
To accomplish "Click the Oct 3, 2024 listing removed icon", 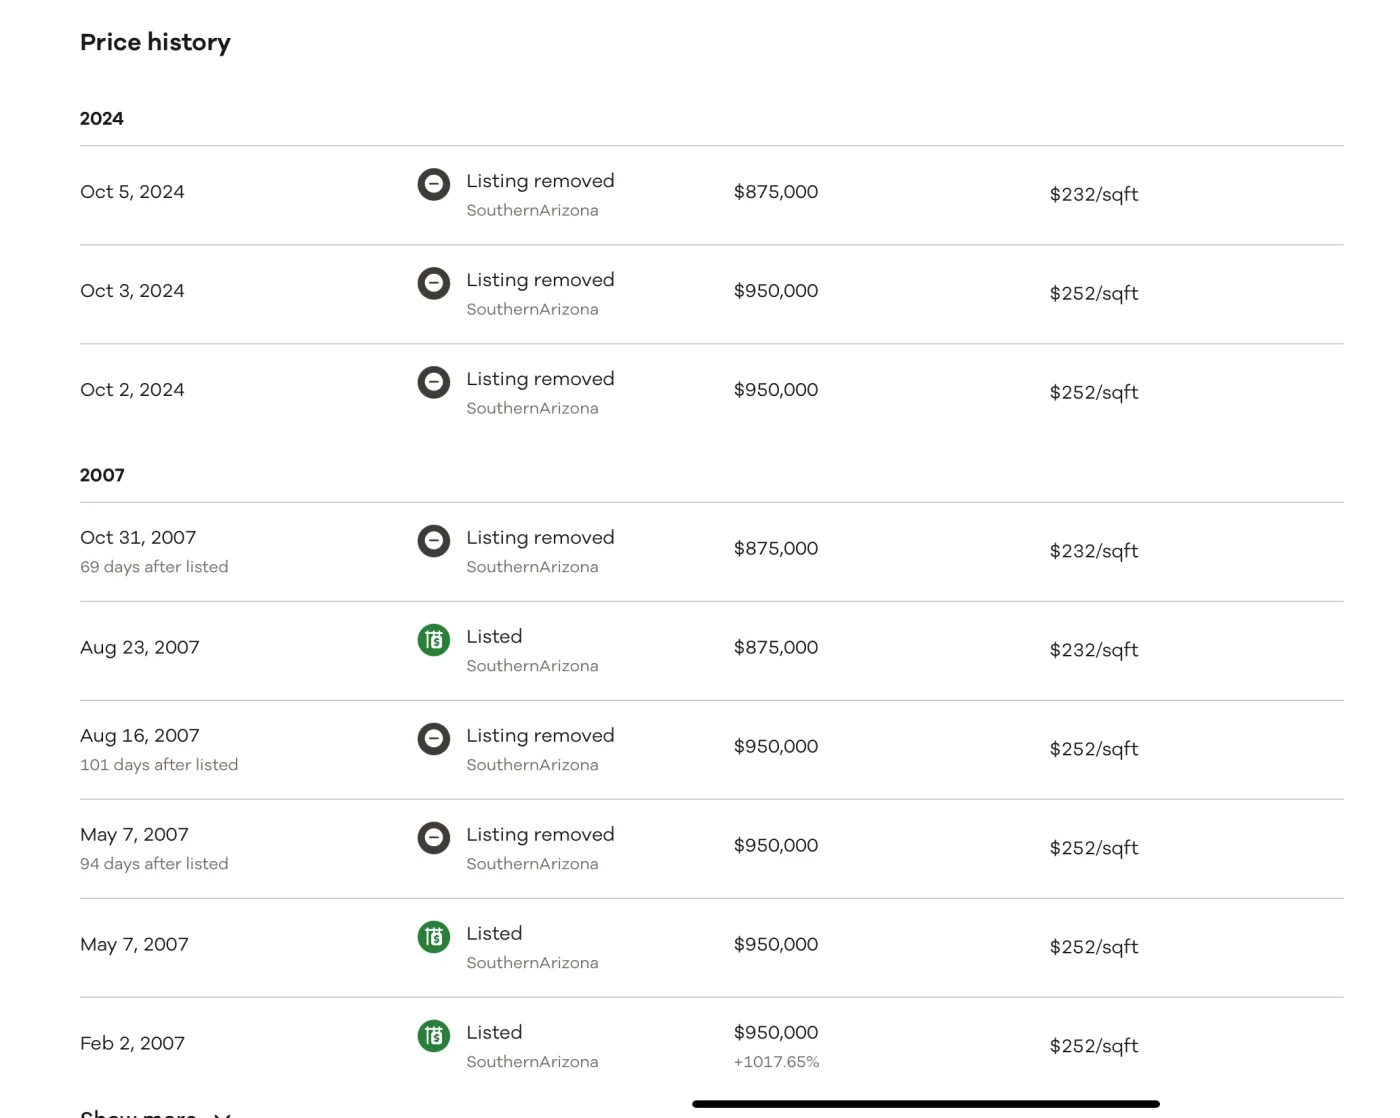I will pyautogui.click(x=433, y=283).
